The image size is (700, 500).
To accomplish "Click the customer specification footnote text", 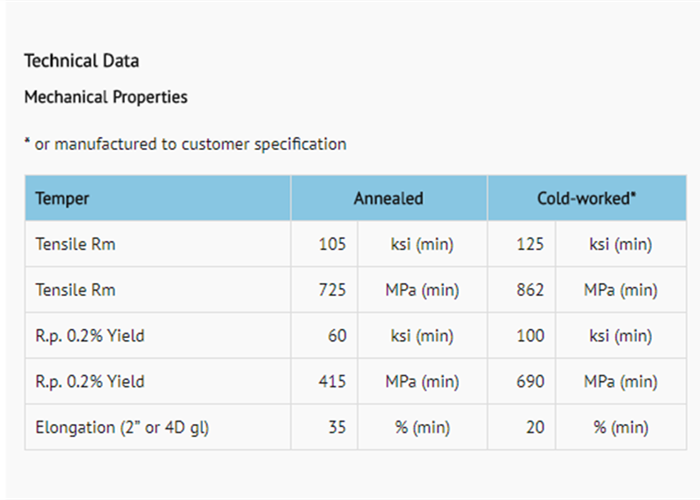I will (x=185, y=144).
